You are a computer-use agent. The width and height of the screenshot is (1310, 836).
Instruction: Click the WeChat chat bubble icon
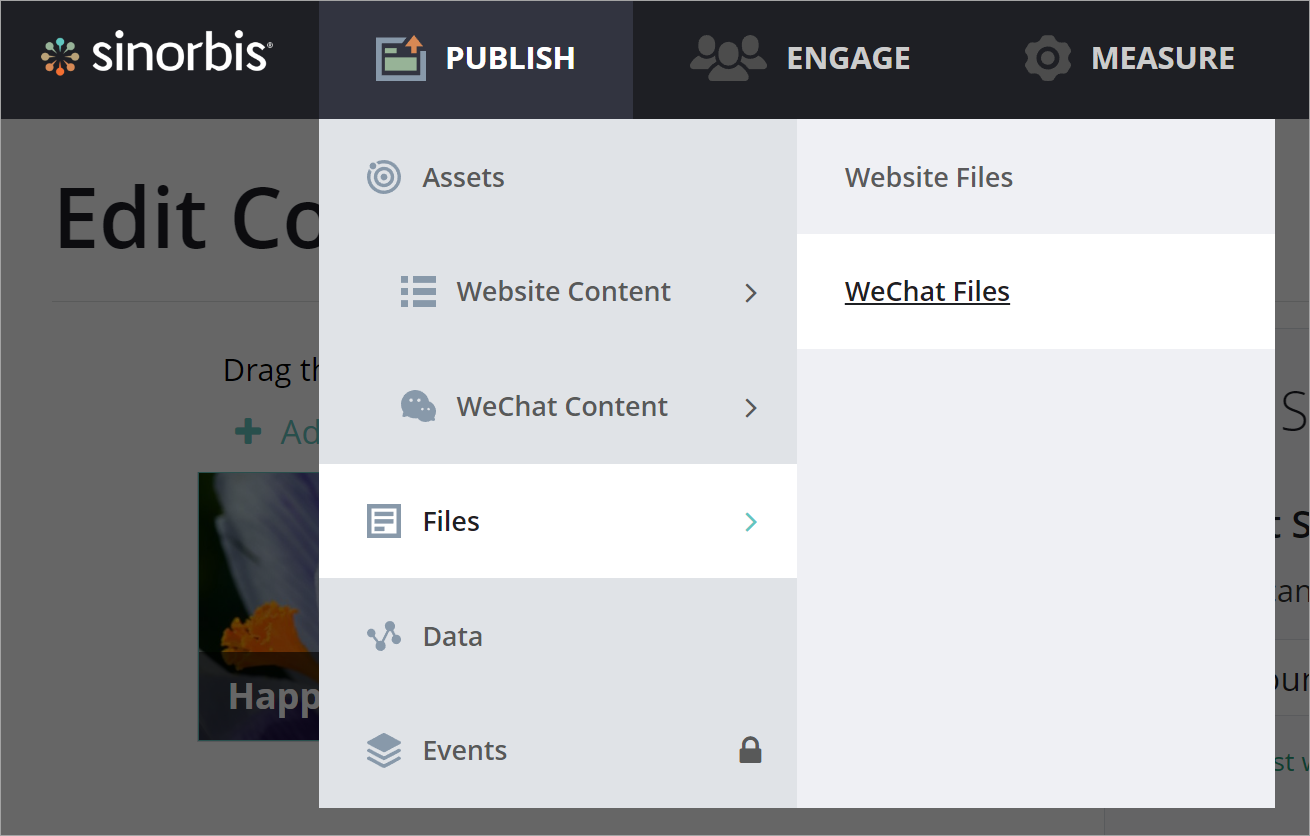coord(418,406)
